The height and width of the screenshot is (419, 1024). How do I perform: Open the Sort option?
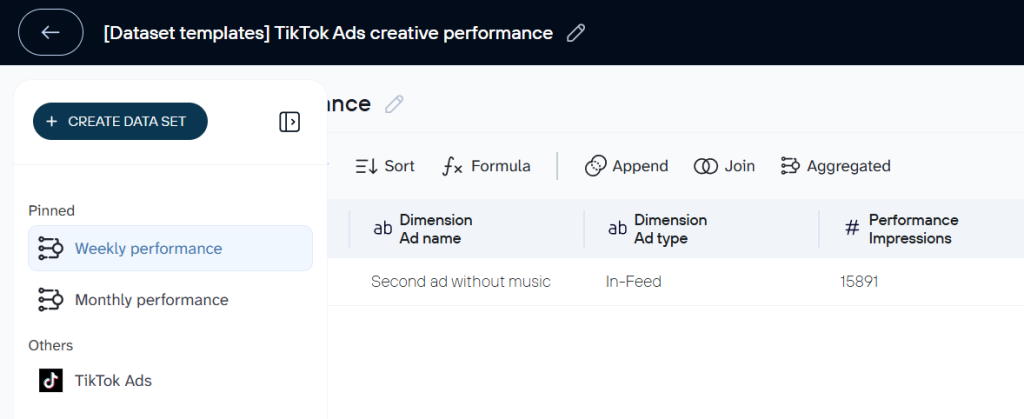tap(385, 166)
